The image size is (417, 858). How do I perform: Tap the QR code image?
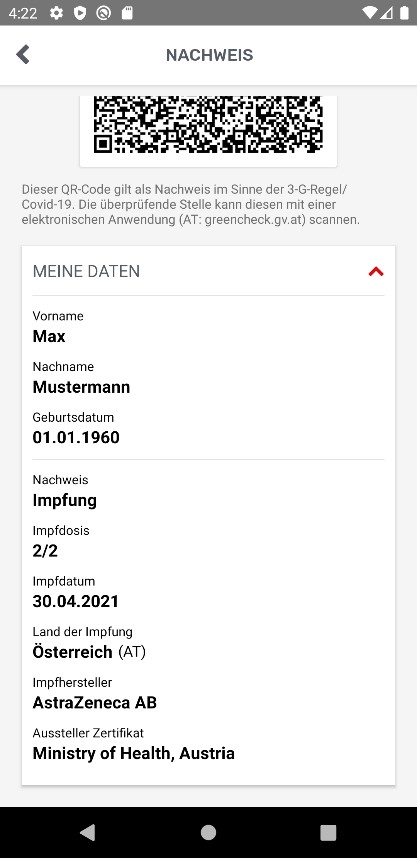click(208, 125)
